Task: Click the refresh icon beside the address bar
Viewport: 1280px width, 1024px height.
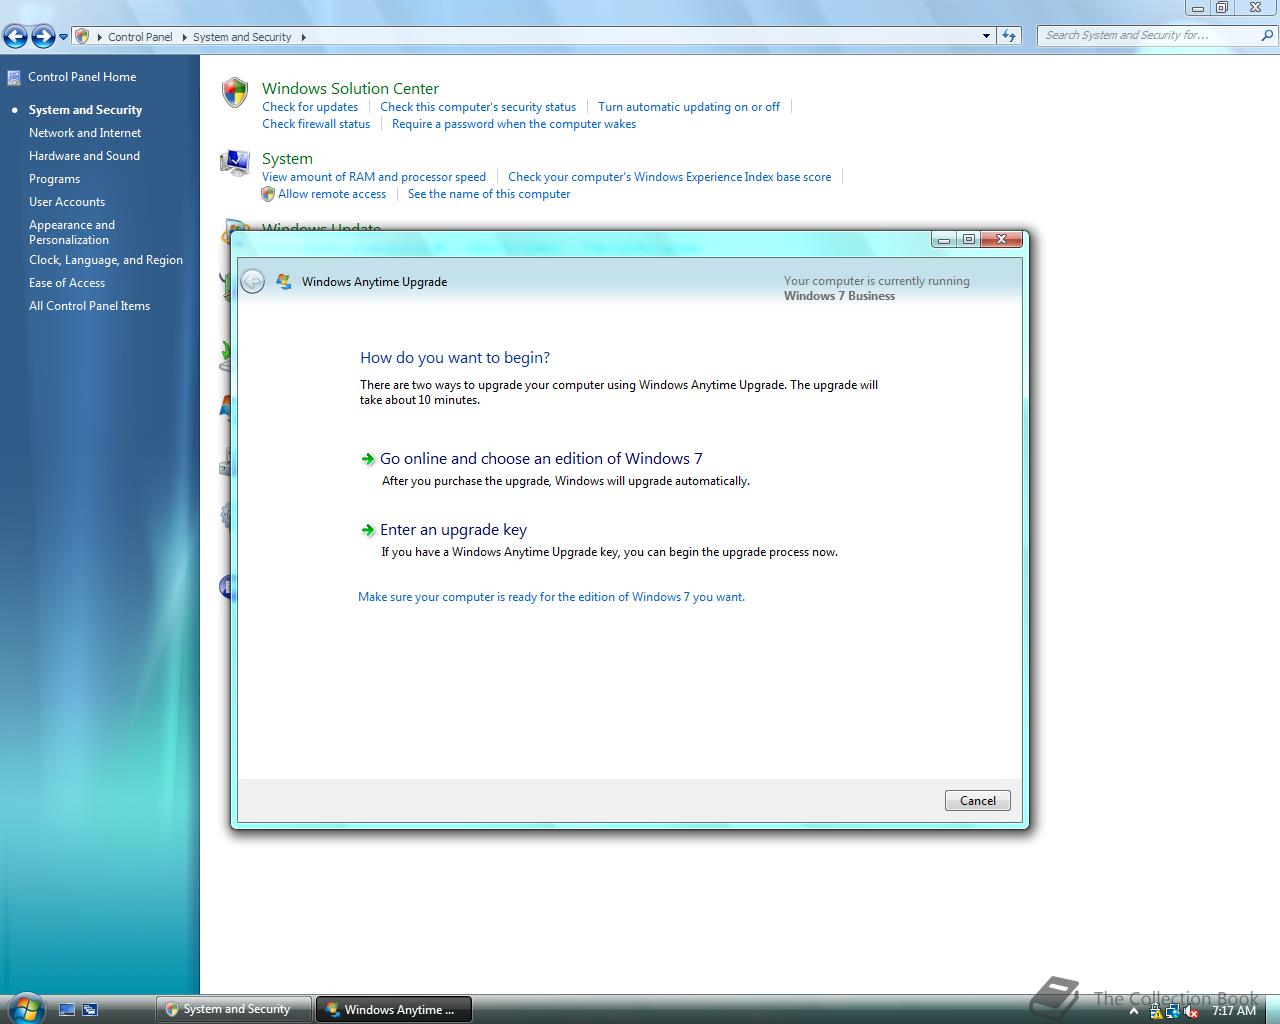Action: tap(1009, 35)
